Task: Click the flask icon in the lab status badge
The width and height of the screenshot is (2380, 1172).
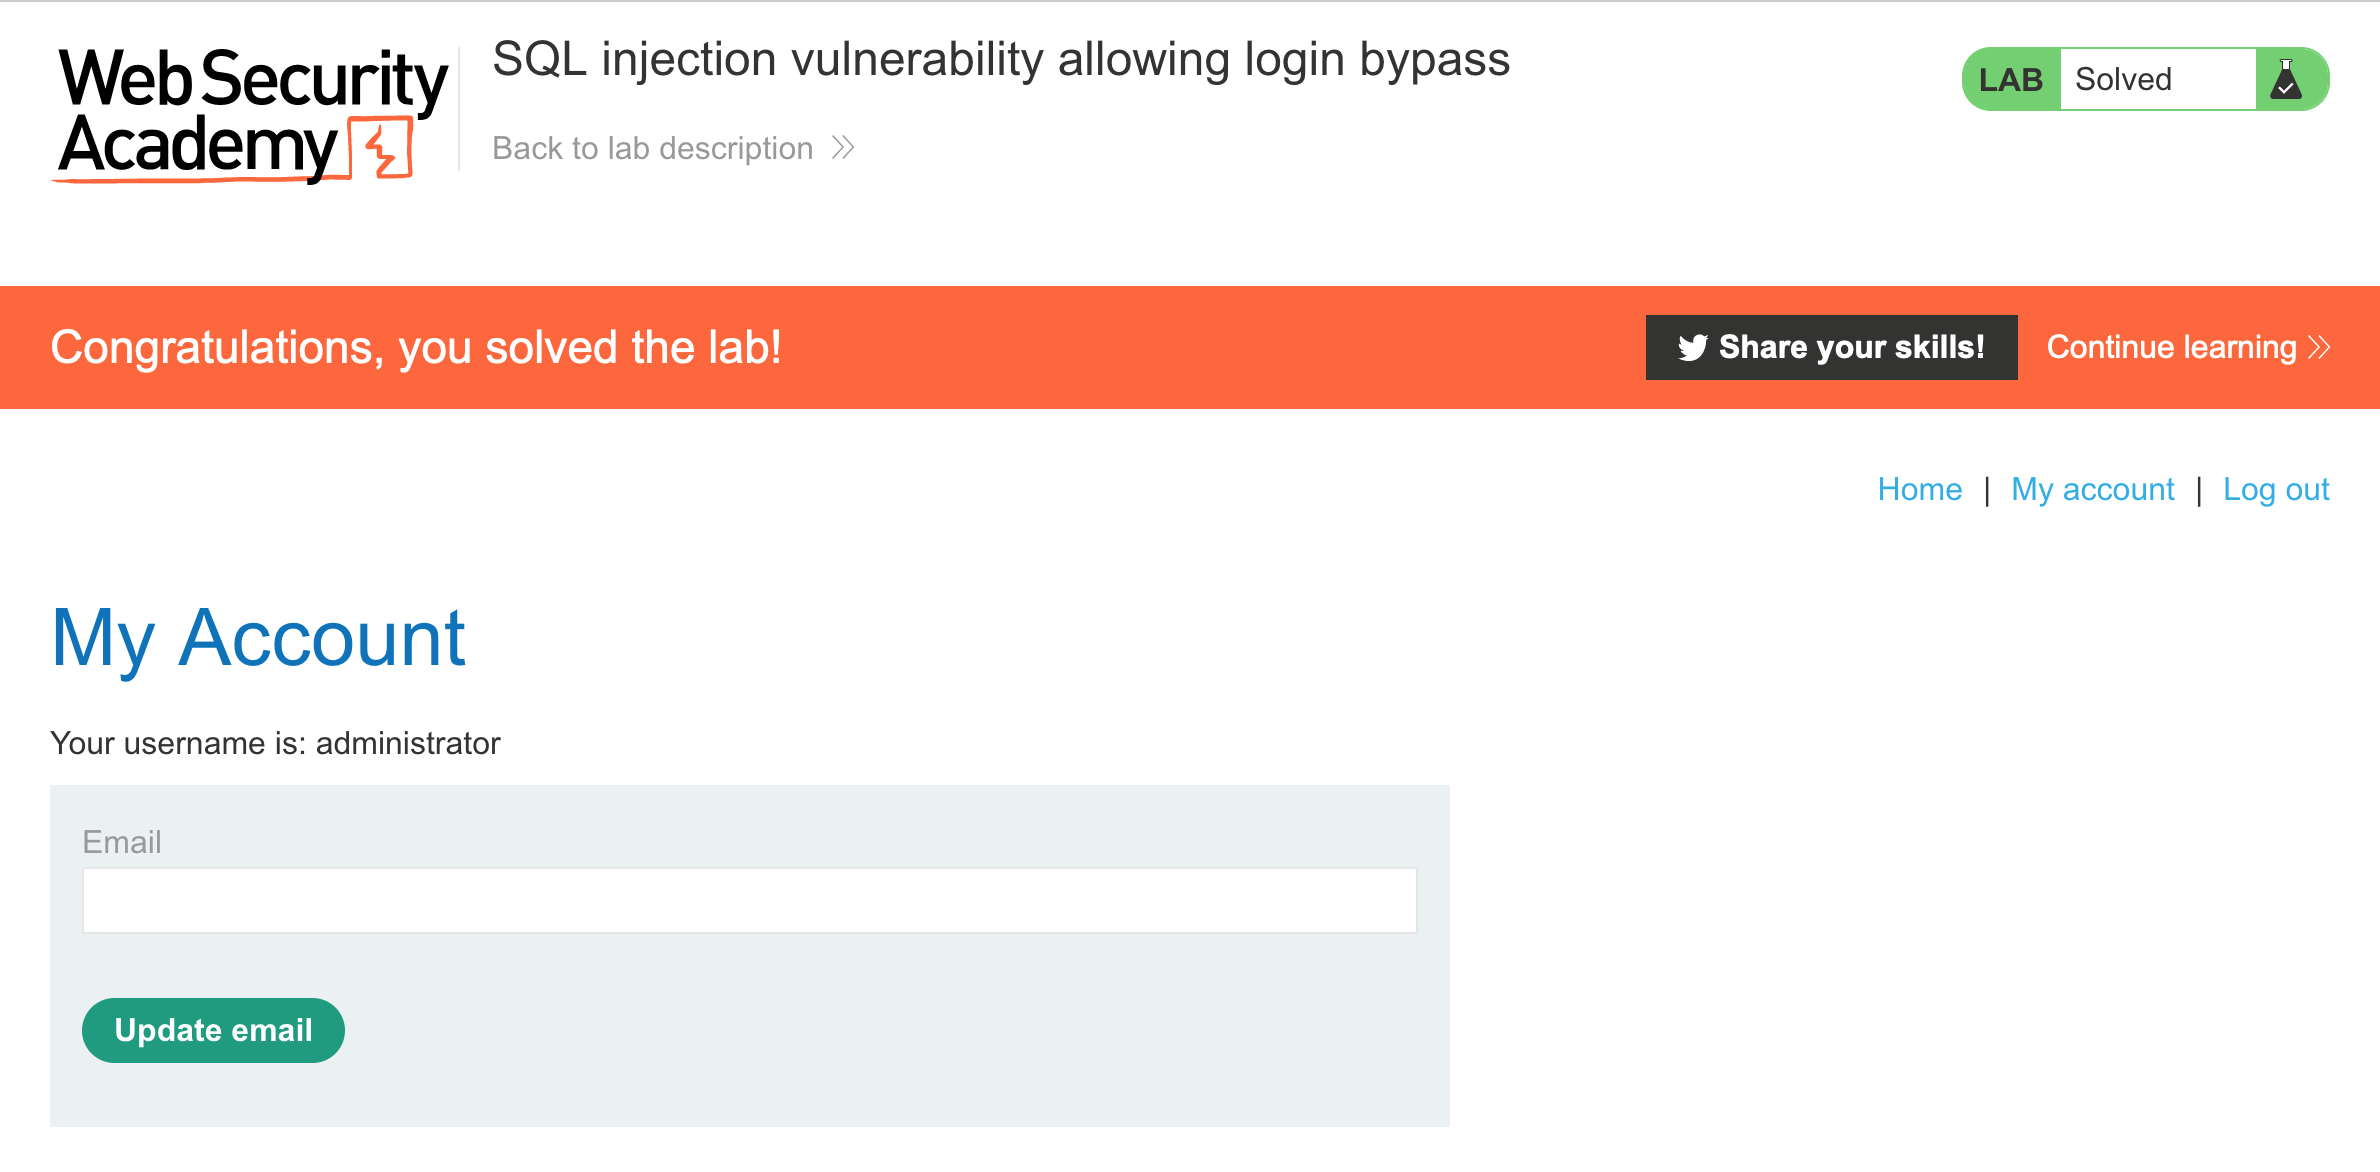Action: [x=2286, y=79]
